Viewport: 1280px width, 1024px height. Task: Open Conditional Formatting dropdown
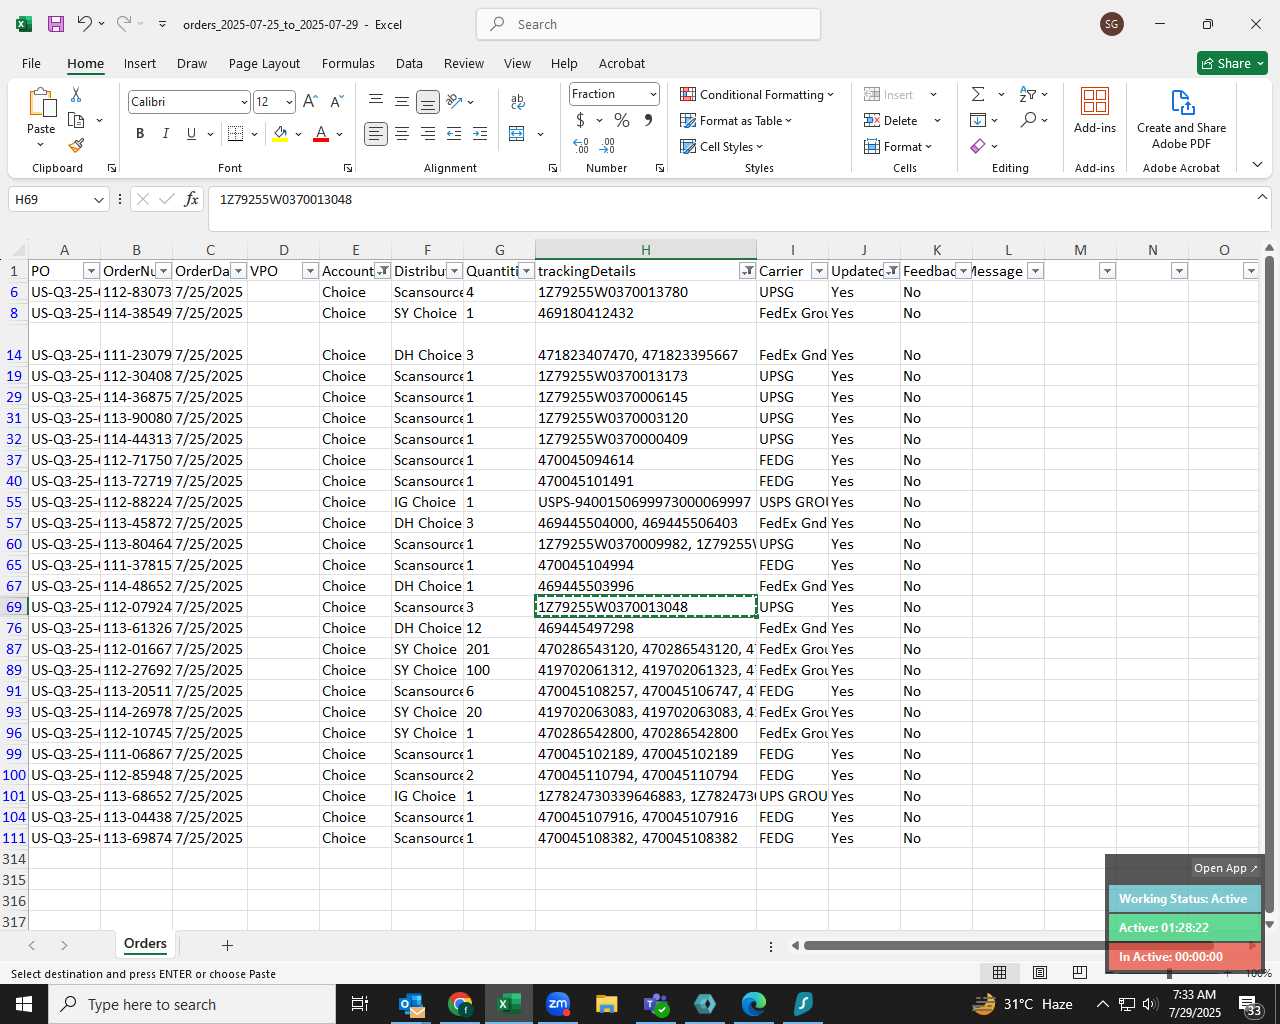(x=757, y=94)
